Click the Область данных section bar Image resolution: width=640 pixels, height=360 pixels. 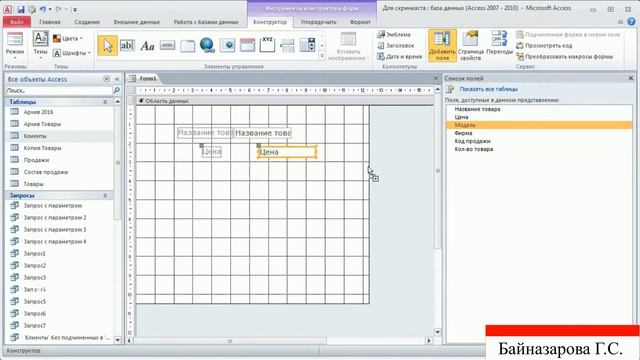click(284, 101)
